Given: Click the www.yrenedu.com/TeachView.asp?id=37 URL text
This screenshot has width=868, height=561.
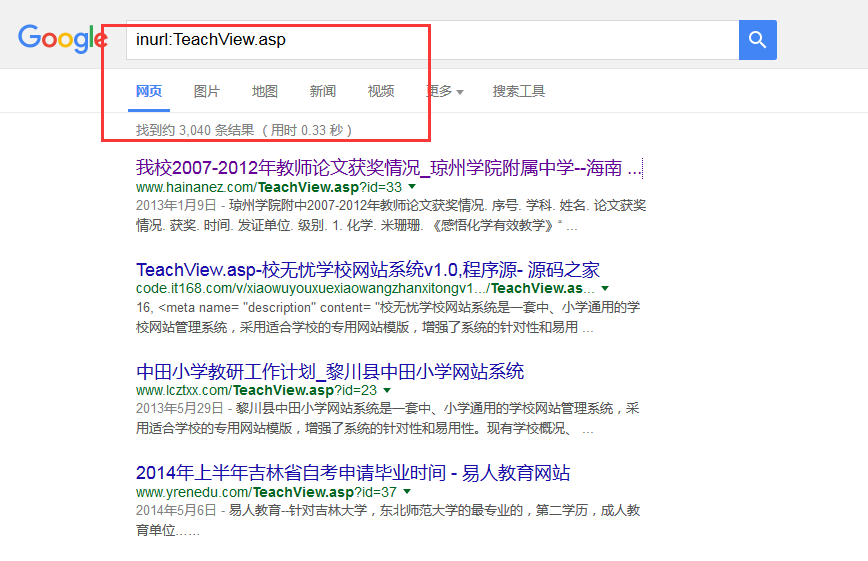Looking at the screenshot, I should coord(266,492).
